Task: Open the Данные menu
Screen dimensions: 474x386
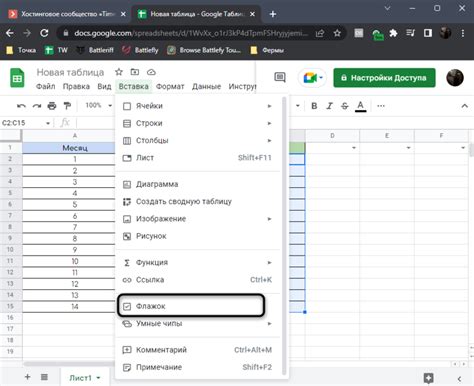Action: click(x=206, y=86)
